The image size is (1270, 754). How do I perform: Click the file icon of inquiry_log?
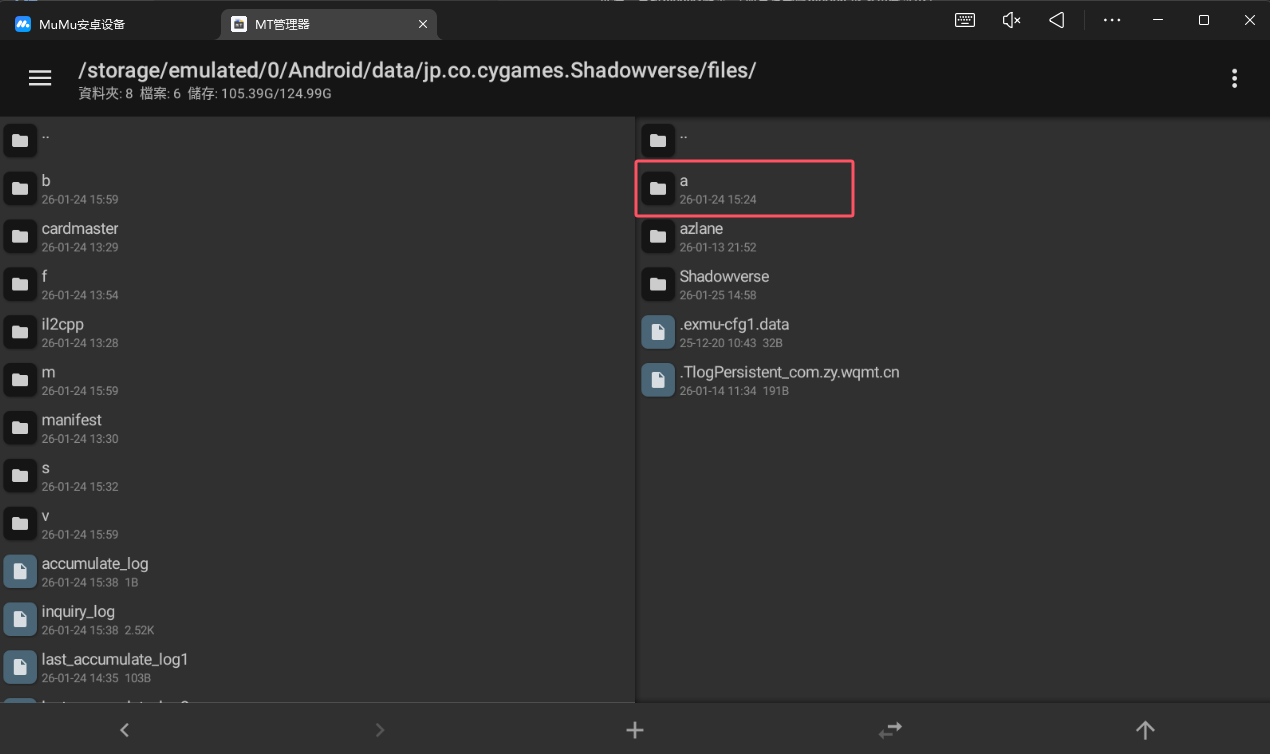pos(20,620)
